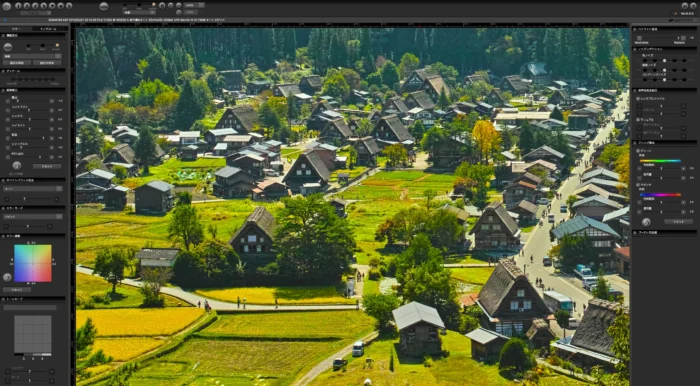Click the plus button of the コントラスト slider
The height and width of the screenshot is (386, 700).
point(52,110)
